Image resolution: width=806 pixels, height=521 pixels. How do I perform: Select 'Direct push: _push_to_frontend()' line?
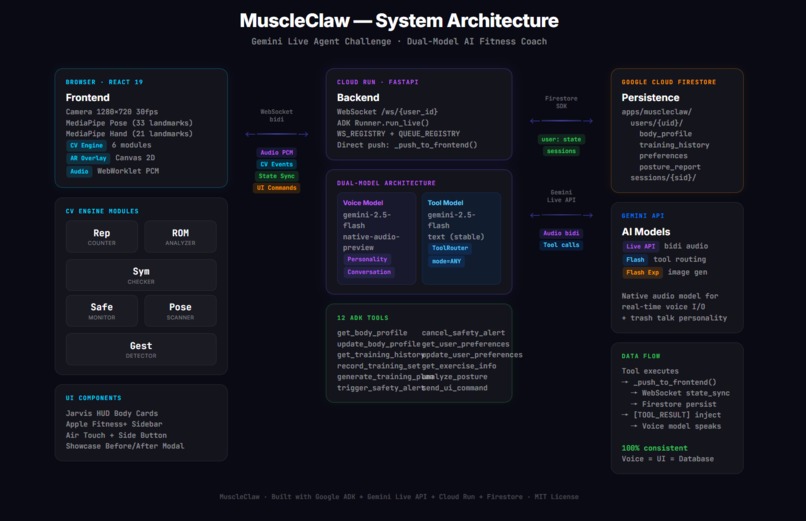407,145
